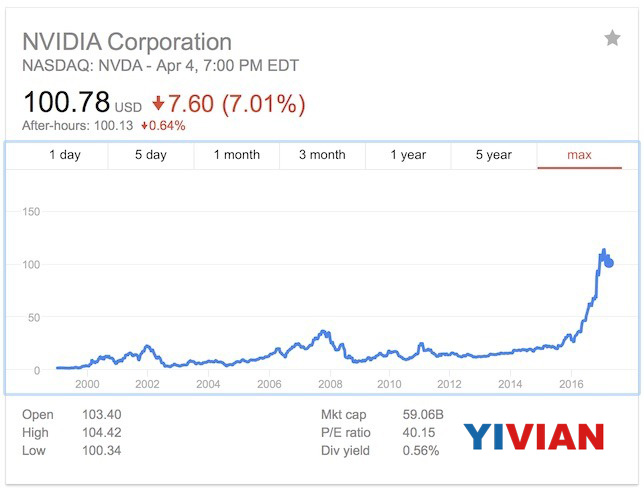The height and width of the screenshot is (490, 644).
Task: Choose the 1 year tab
Action: [408, 155]
